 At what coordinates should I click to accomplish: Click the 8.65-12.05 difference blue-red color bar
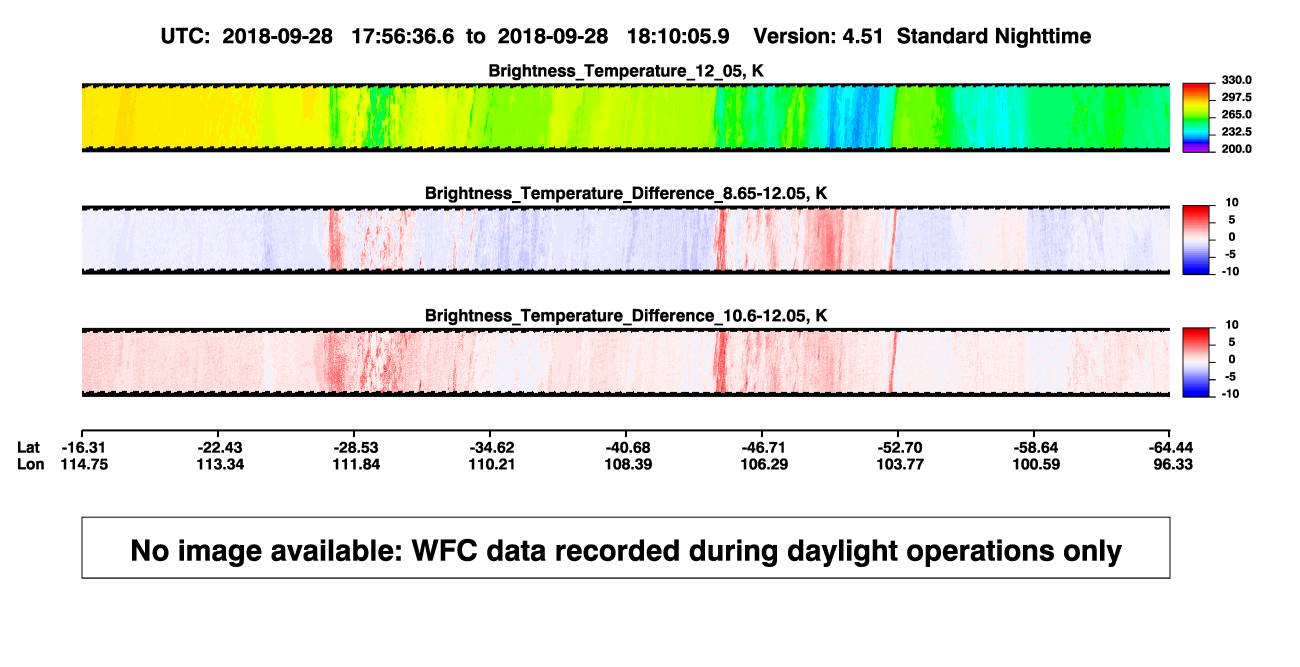coord(1197,240)
